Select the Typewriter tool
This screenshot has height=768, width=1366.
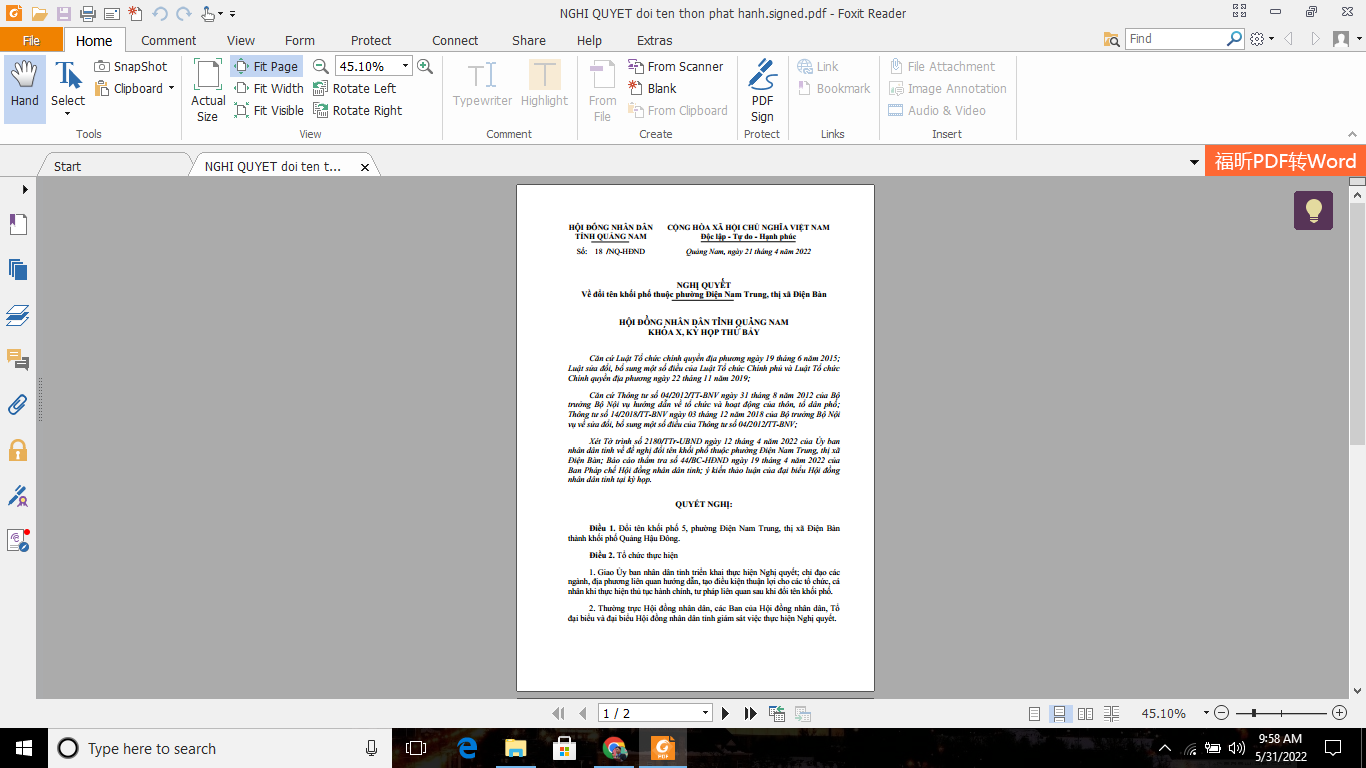click(482, 84)
